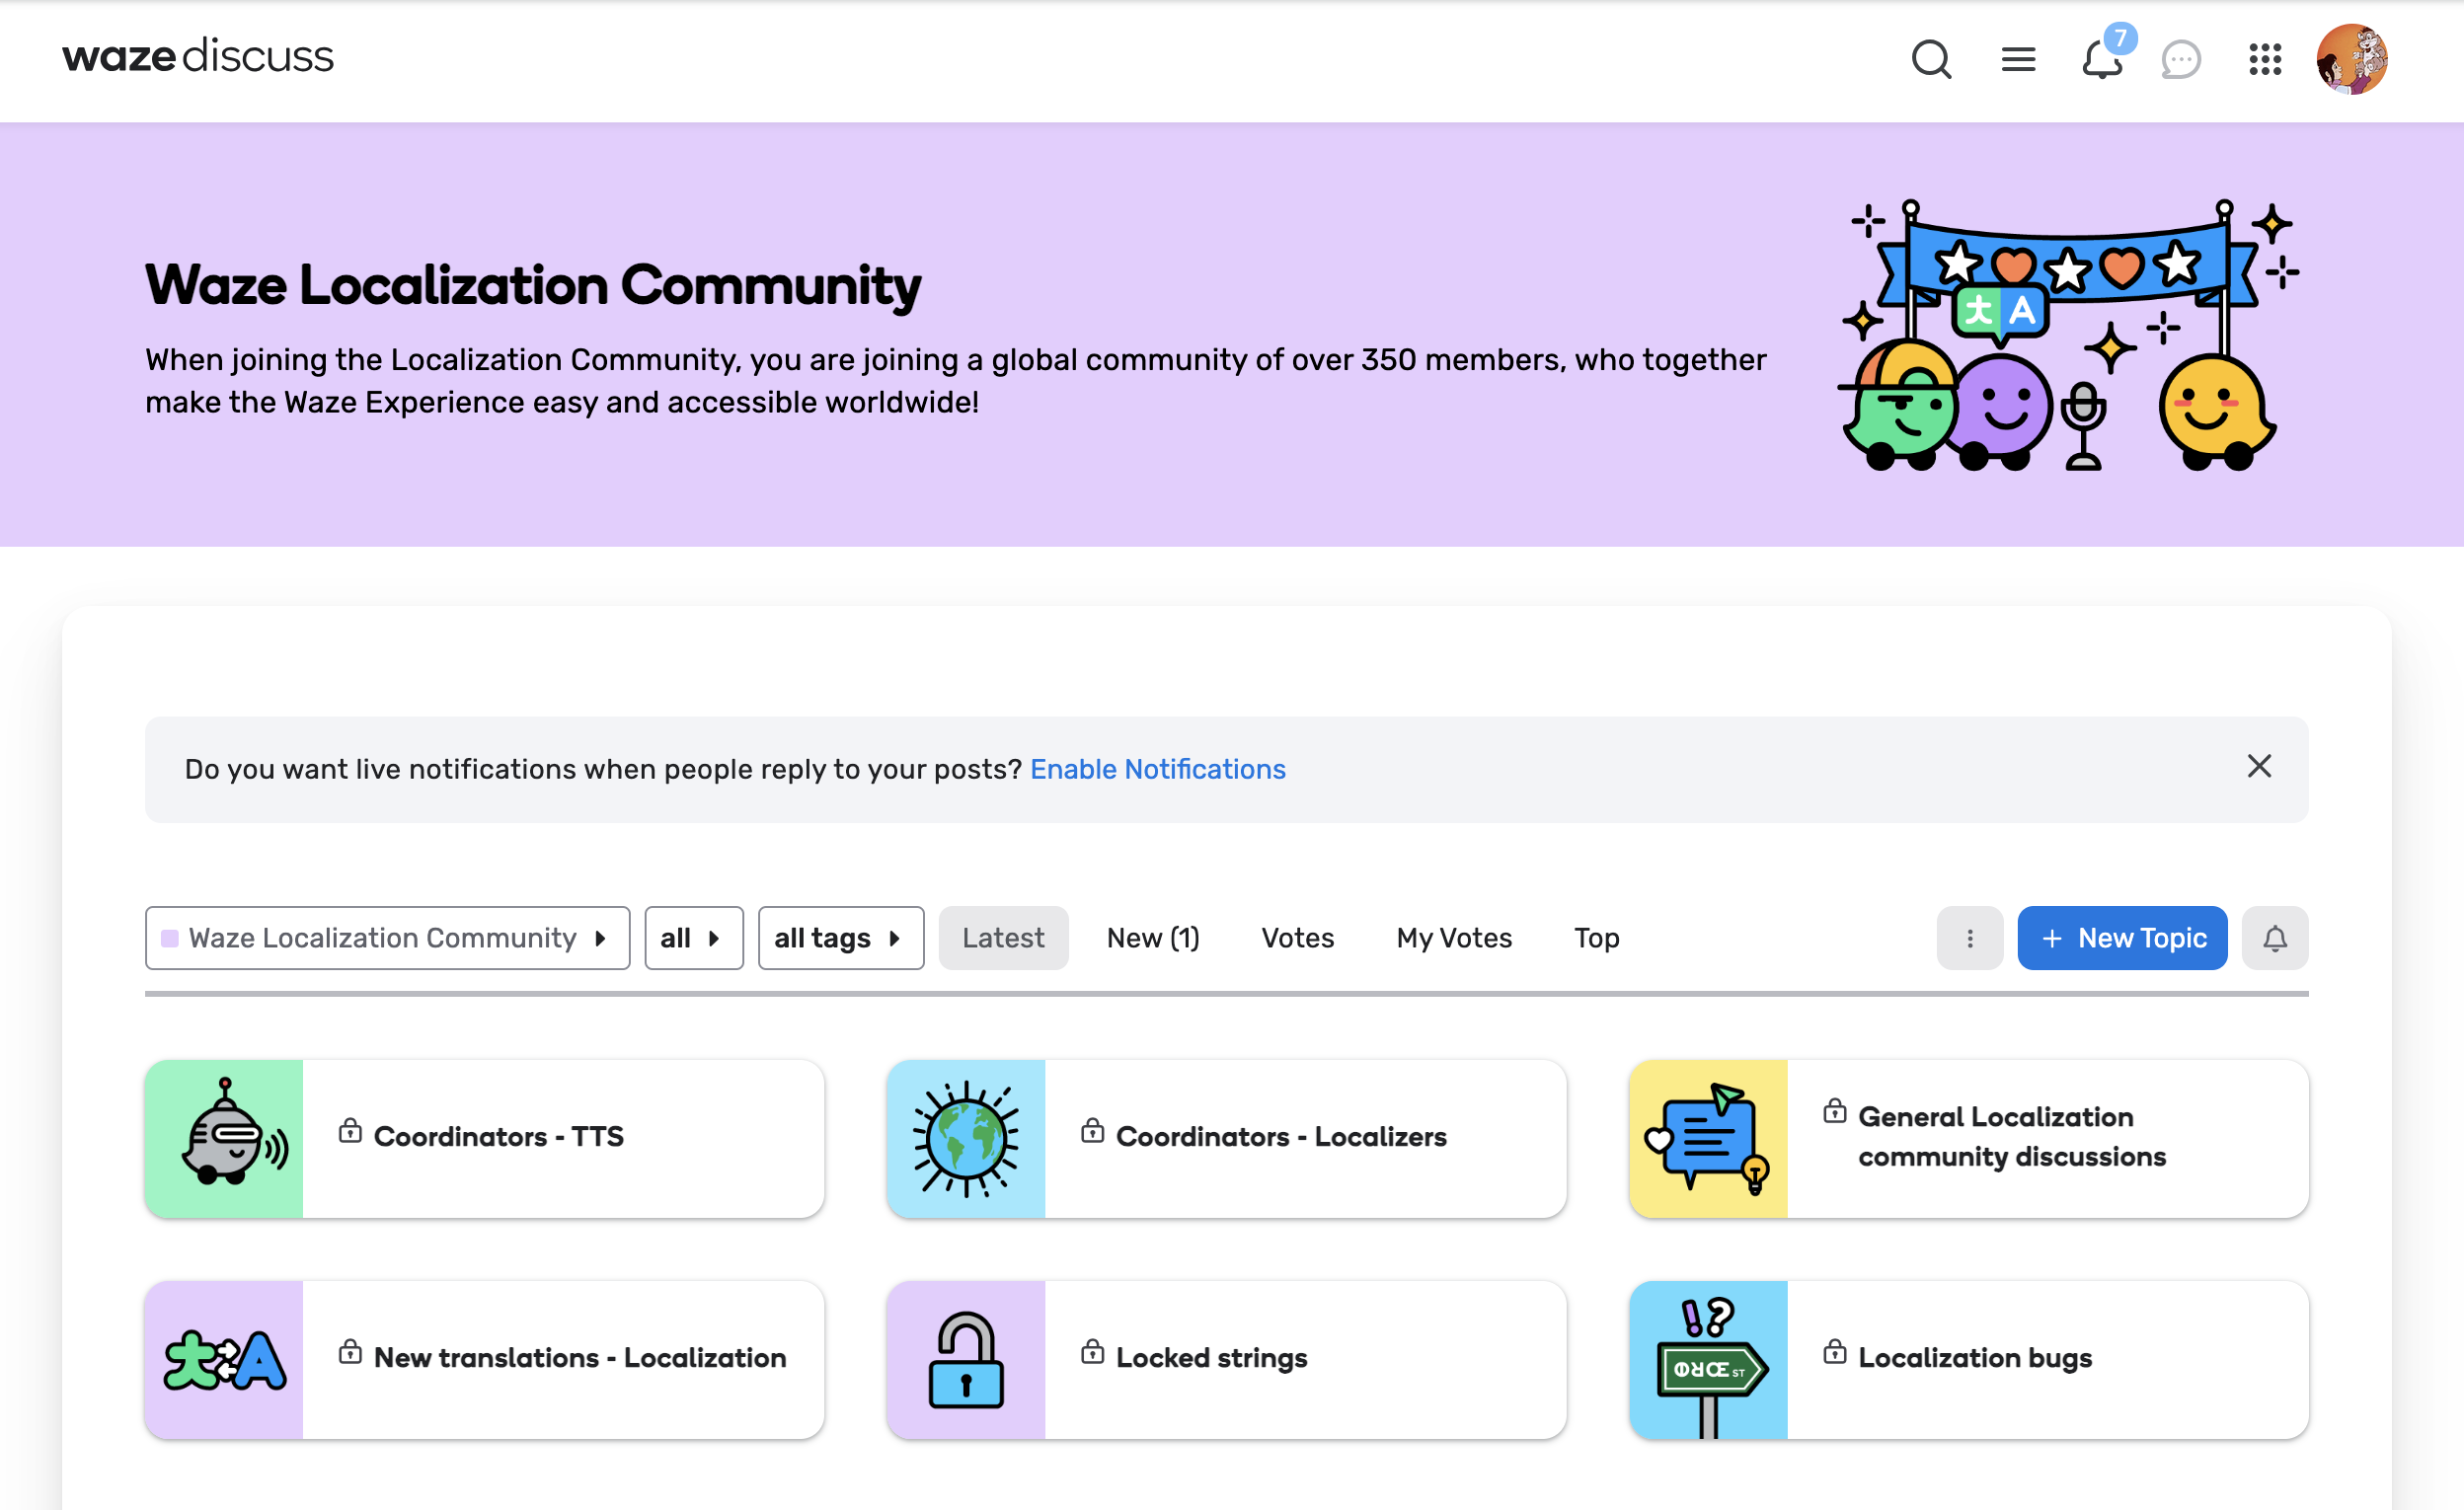2464x1510 pixels.
Task: Open the search magnifier icon
Action: coord(1931,59)
